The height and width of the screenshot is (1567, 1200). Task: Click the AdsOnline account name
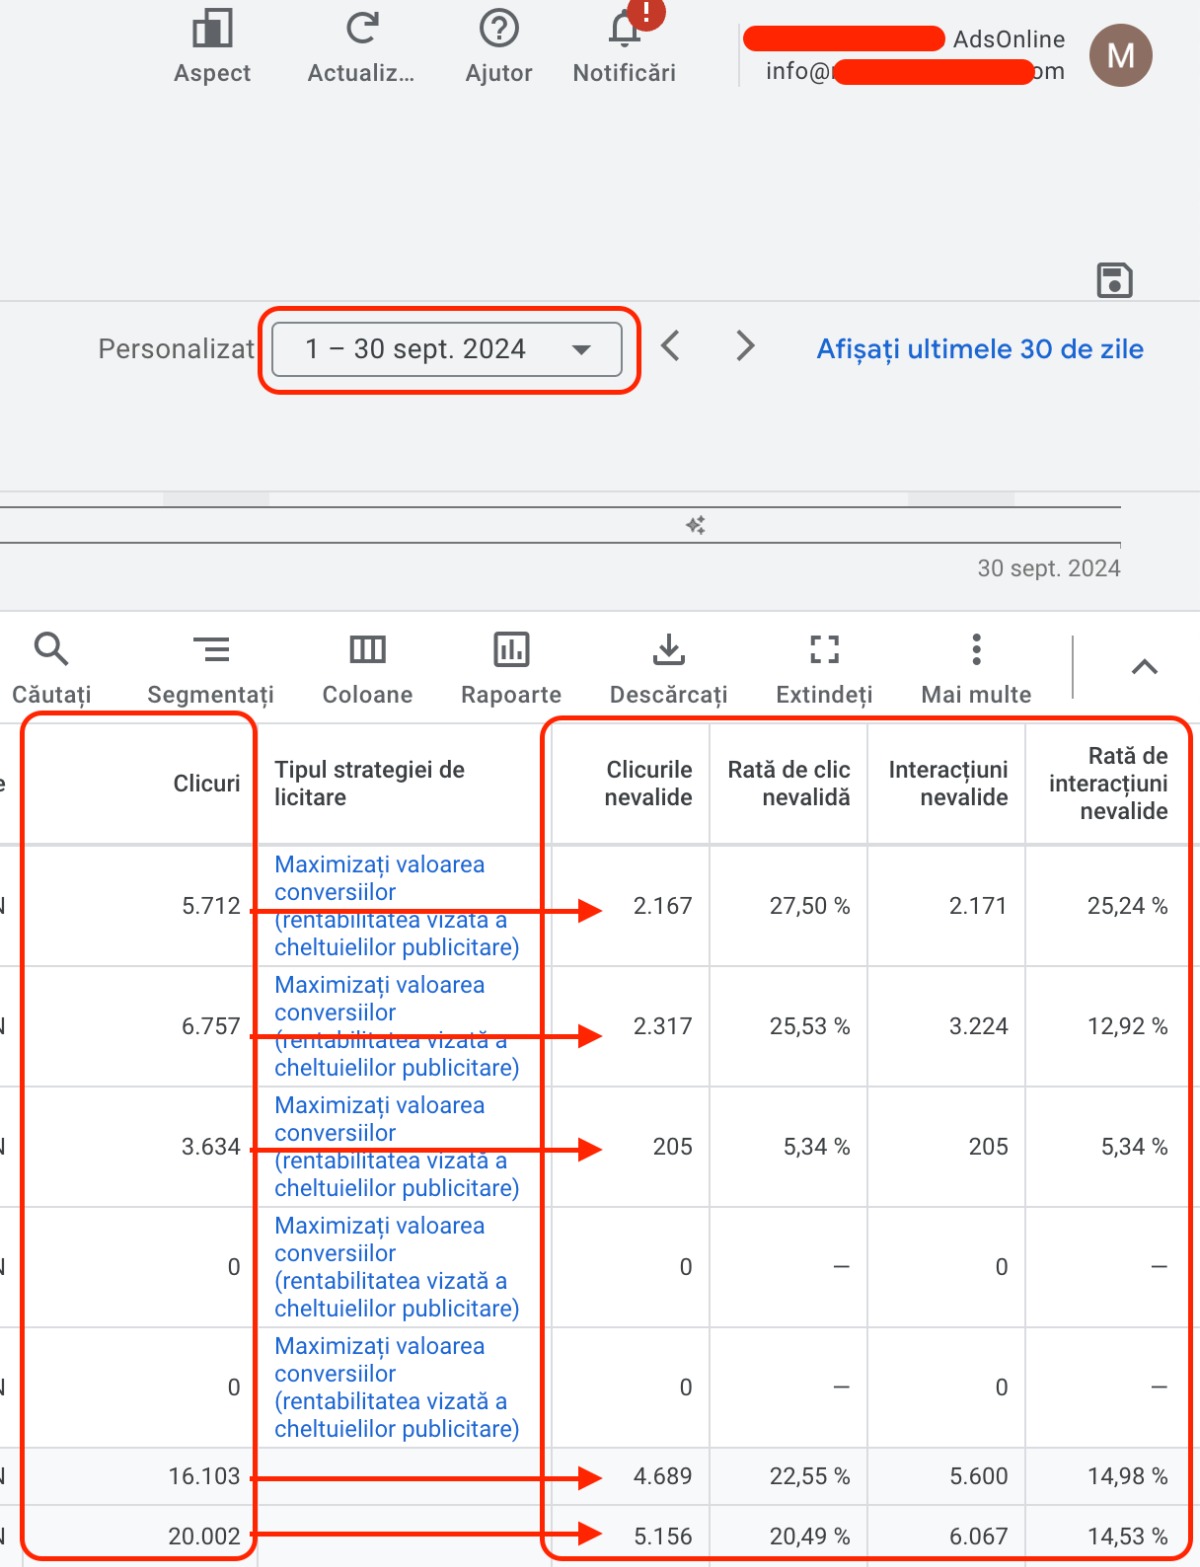pos(1008,39)
